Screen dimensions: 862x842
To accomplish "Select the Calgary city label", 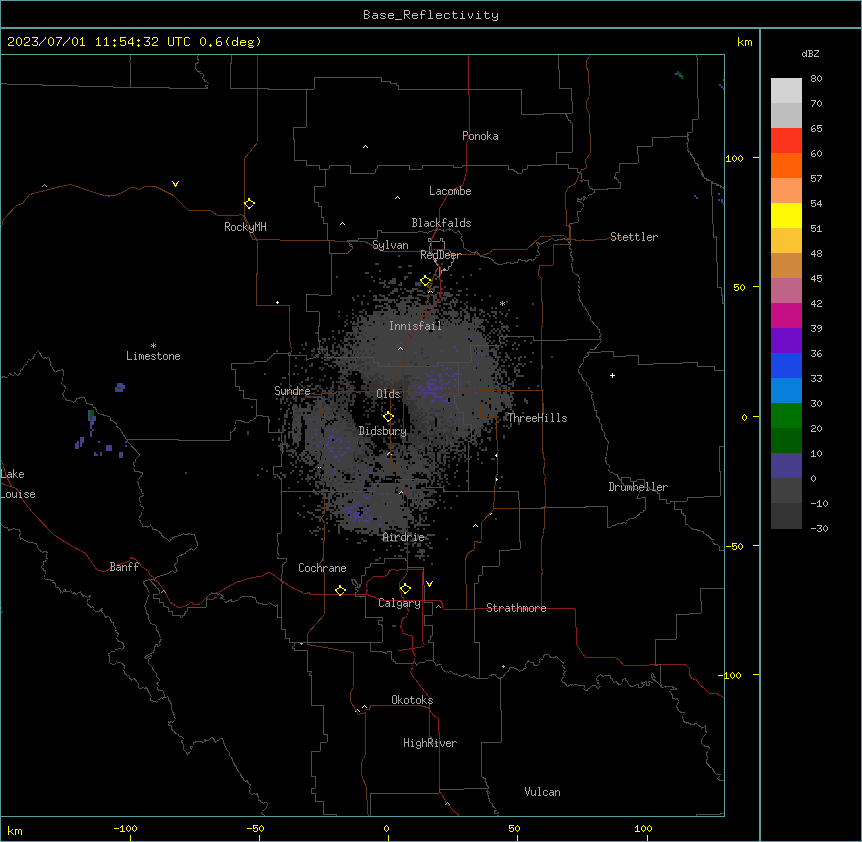I will coord(399,603).
